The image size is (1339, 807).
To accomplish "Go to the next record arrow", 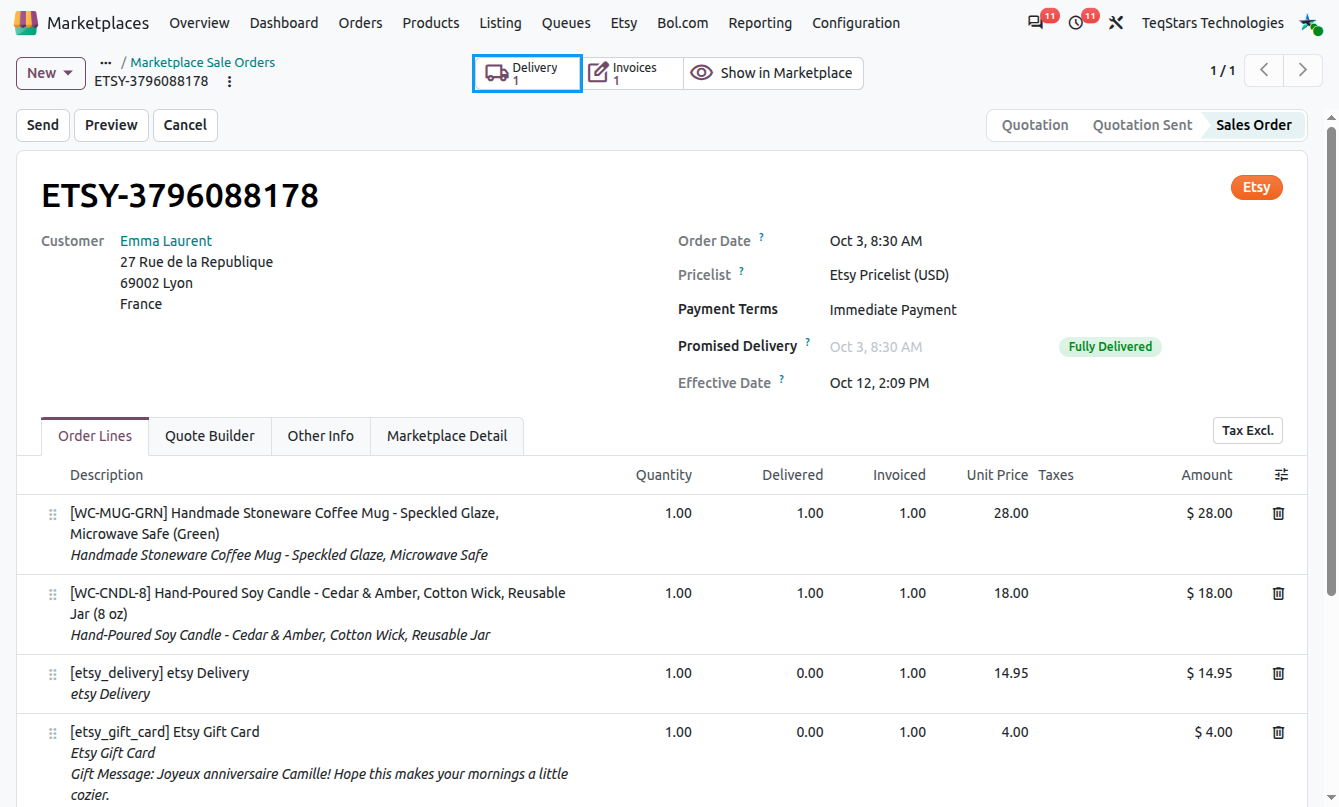I will (1302, 70).
